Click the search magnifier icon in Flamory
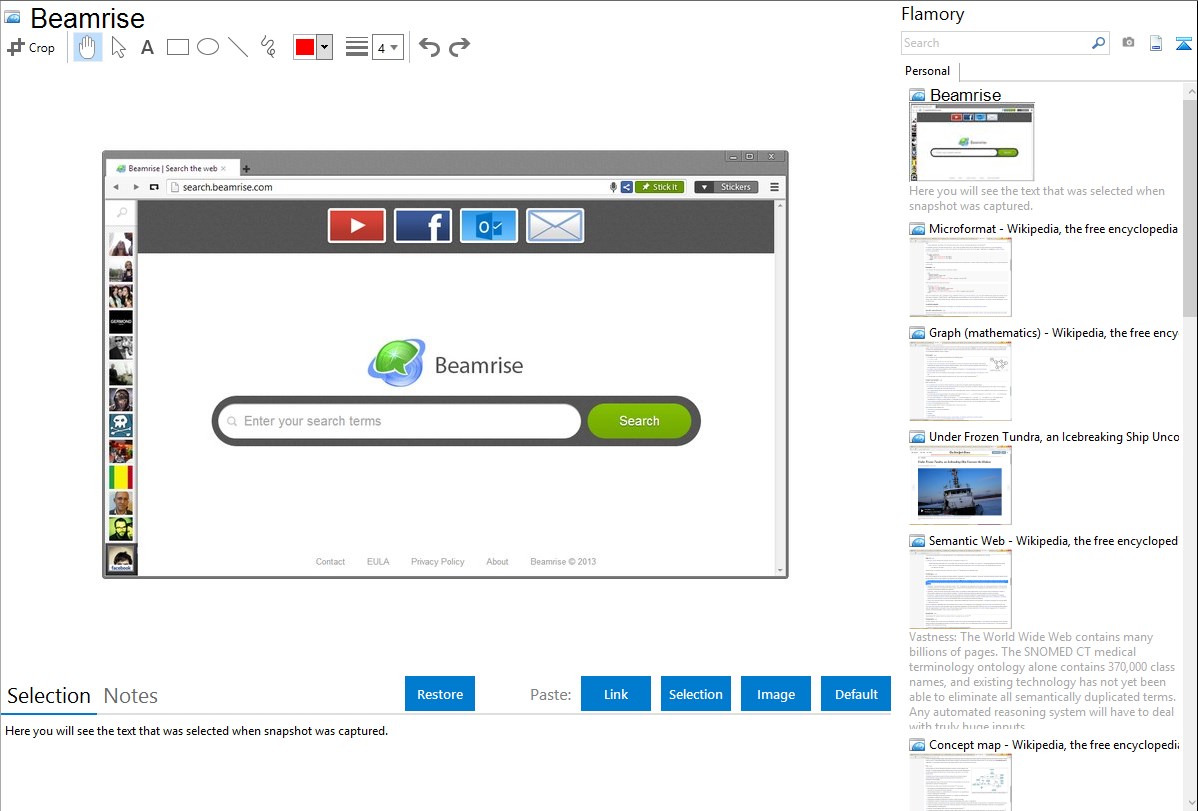Screen dimensions: 1198x811 [x=1099, y=43]
